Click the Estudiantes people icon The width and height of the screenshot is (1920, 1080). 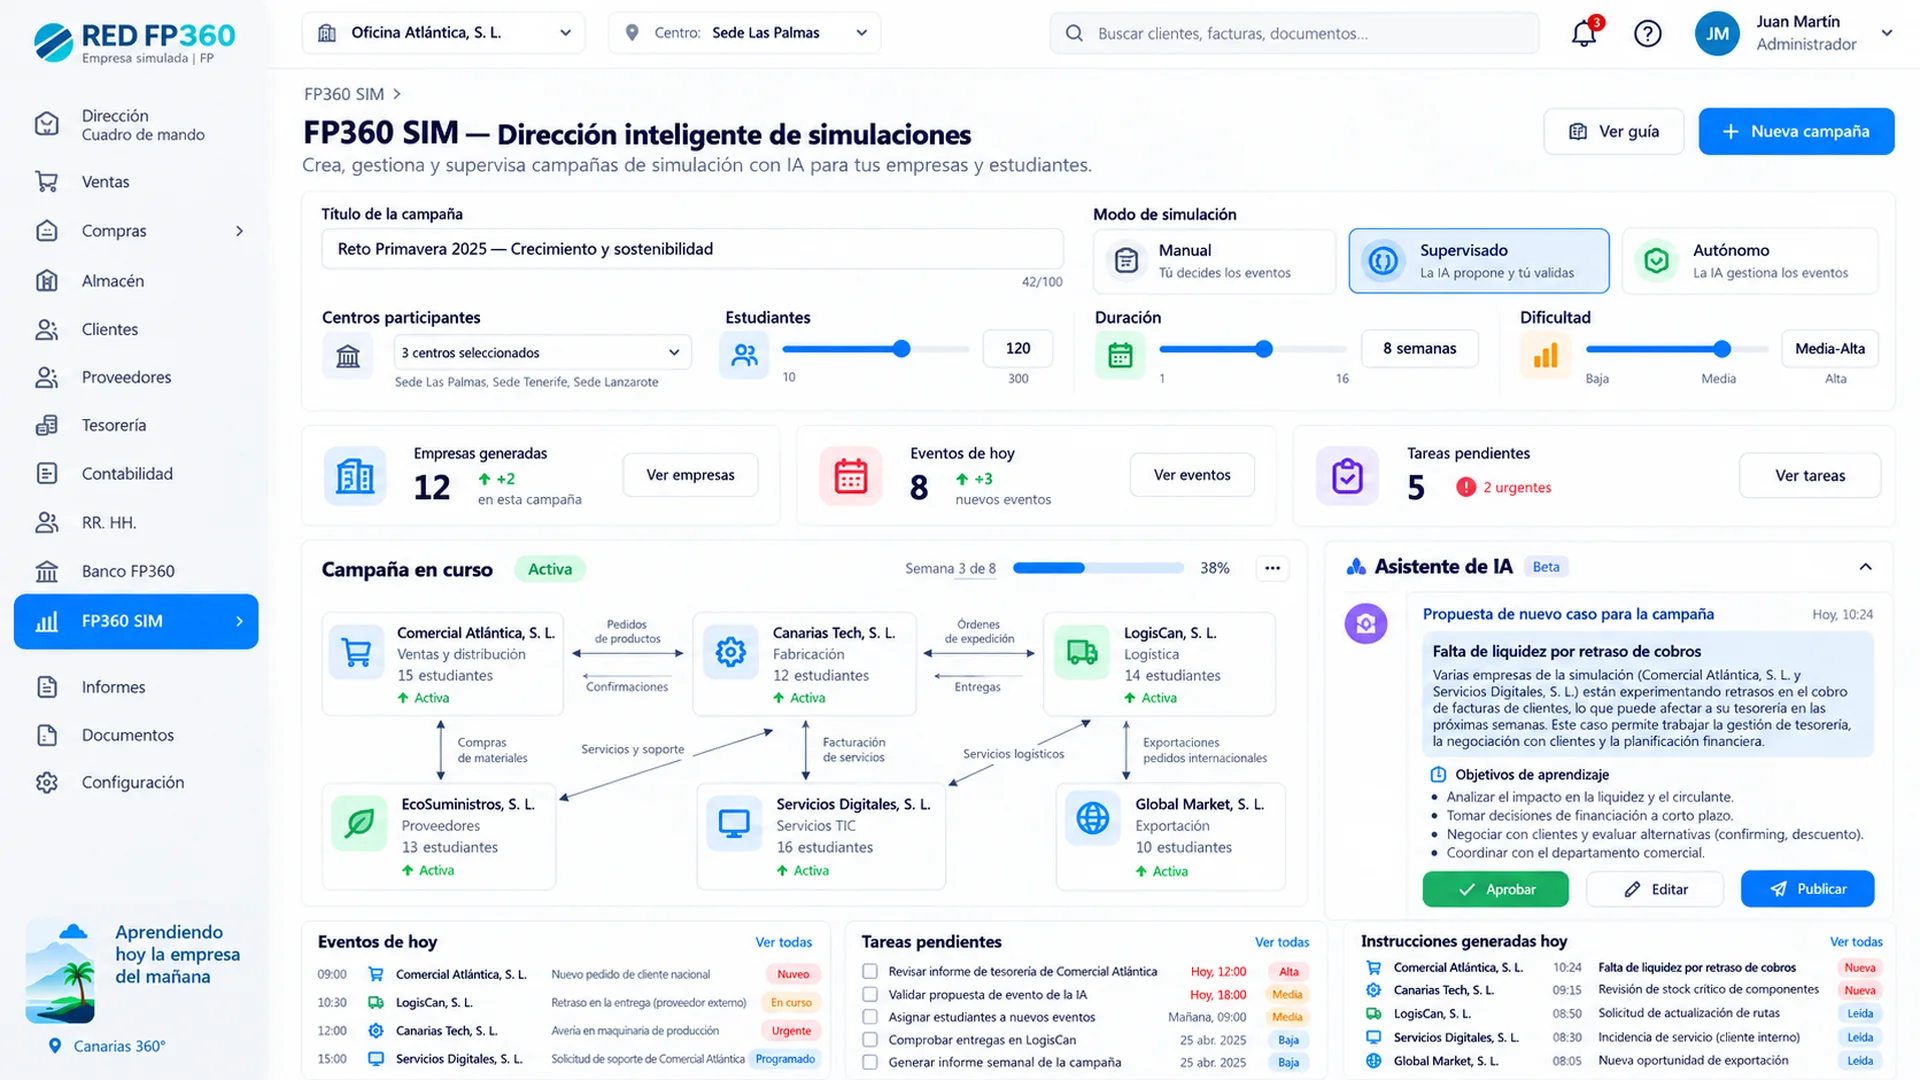coord(744,355)
